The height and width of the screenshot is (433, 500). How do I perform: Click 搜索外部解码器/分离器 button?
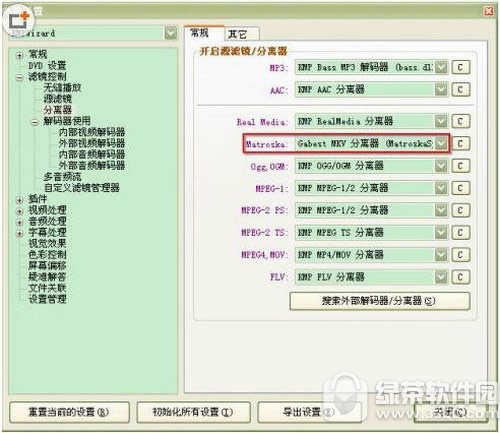(380, 301)
